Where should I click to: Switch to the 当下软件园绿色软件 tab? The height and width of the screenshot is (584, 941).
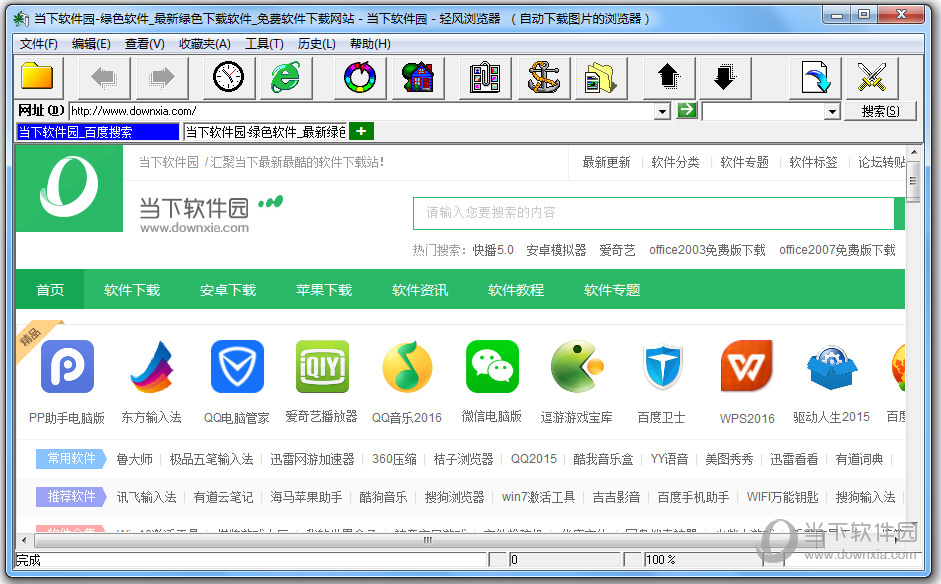[265, 132]
